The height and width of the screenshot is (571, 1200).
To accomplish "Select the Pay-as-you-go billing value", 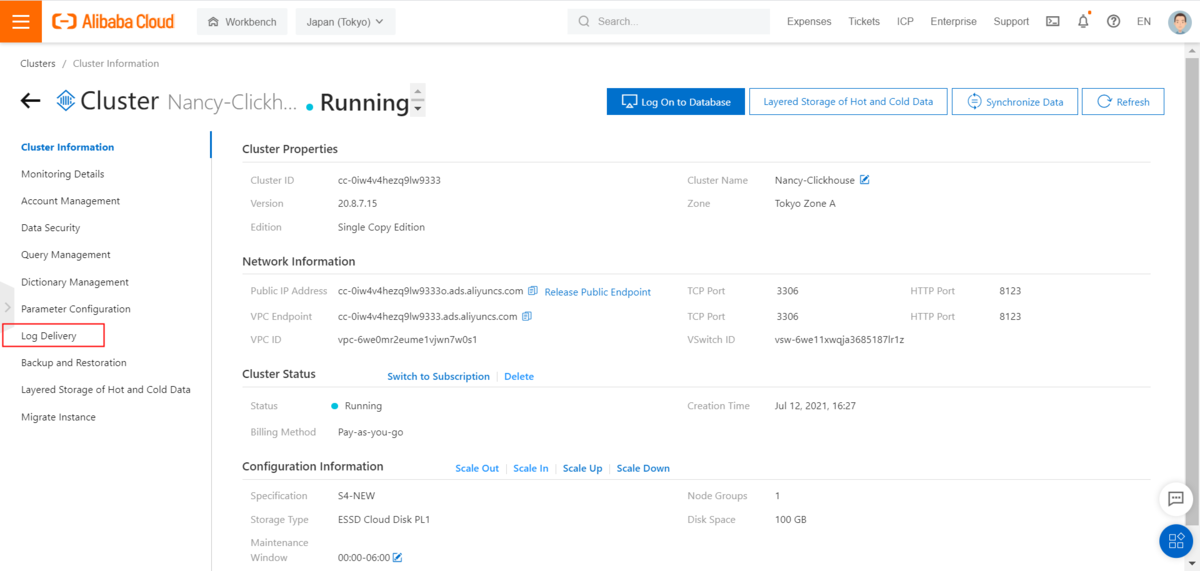I will [x=371, y=432].
